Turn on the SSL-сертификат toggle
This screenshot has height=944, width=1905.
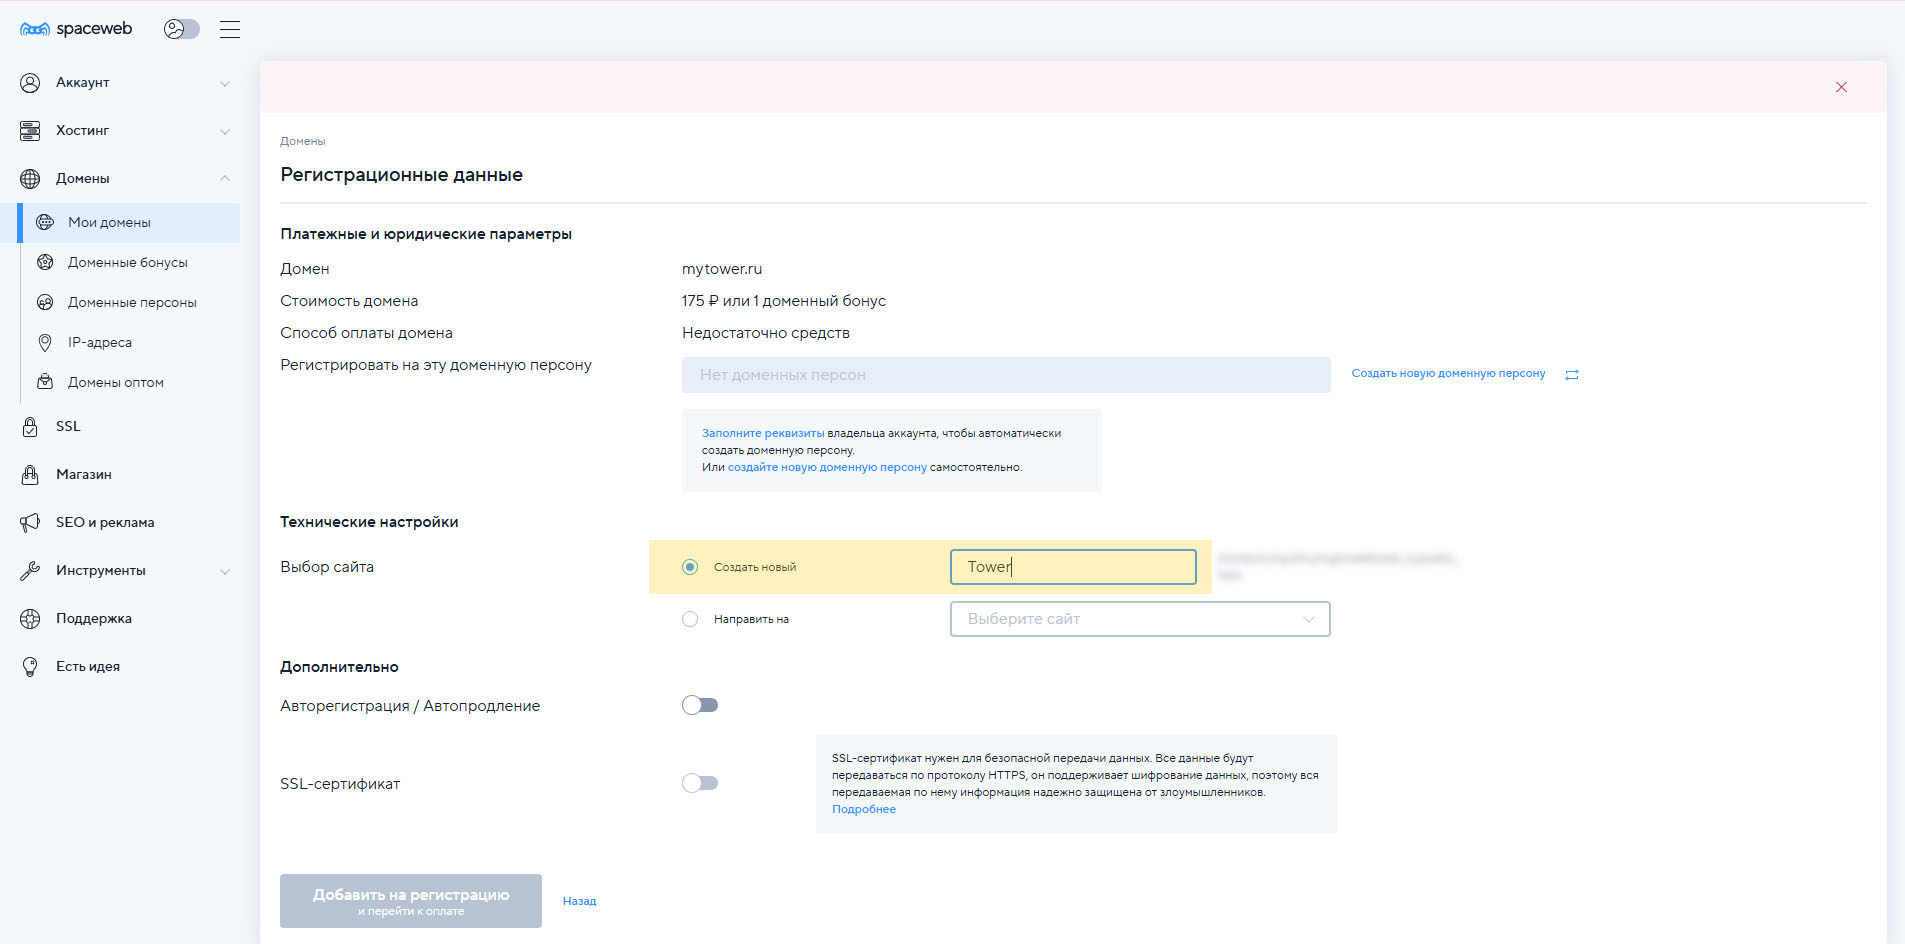point(700,784)
